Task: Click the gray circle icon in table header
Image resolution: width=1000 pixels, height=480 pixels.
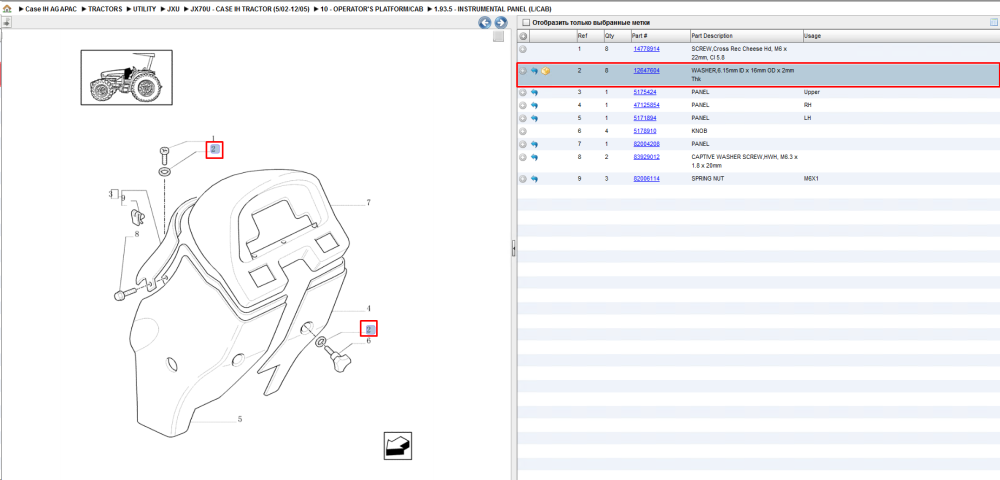Action: point(523,36)
